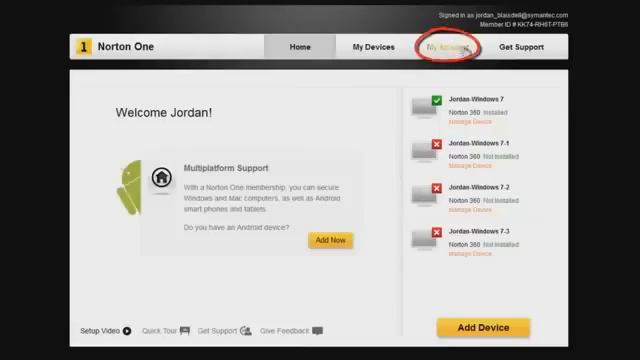640x360 pixels.
Task: Click the Member ID text
Action: 524,24
